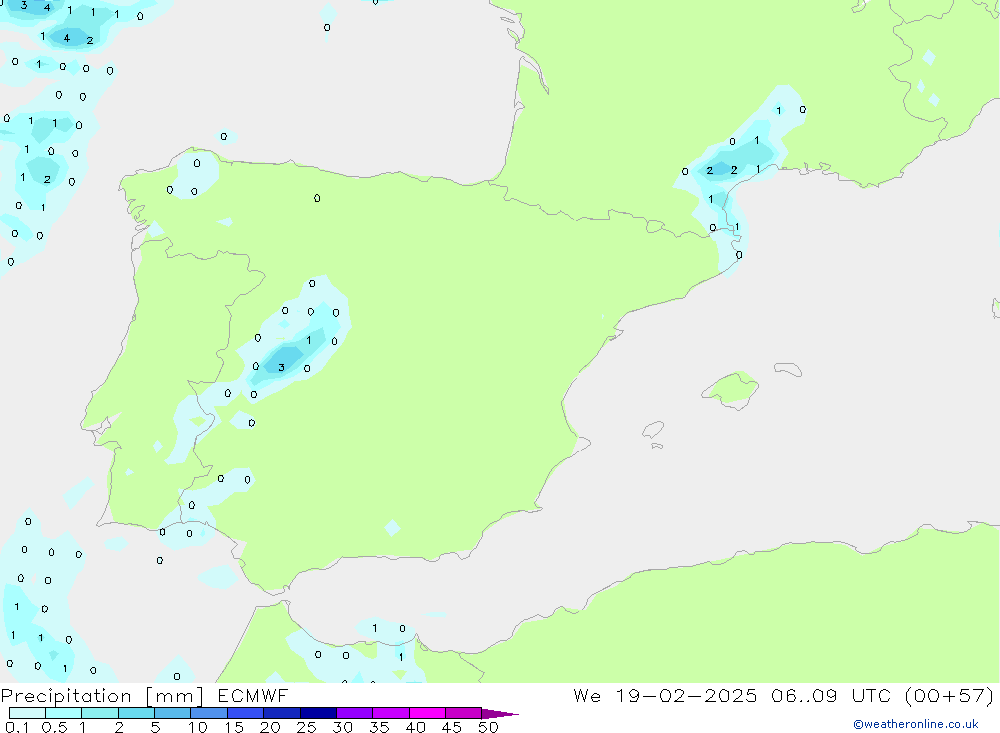Screen dimensions: 1000x733
Task: Click the legend label '40'
Action: pyautogui.click(x=415, y=727)
